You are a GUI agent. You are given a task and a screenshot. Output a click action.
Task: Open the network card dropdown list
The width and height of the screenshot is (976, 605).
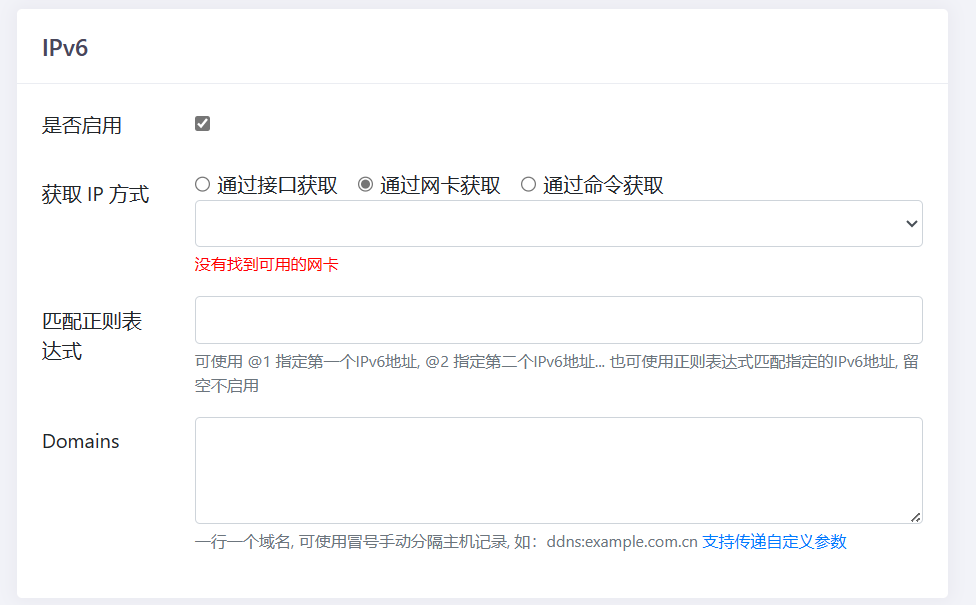click(558, 223)
